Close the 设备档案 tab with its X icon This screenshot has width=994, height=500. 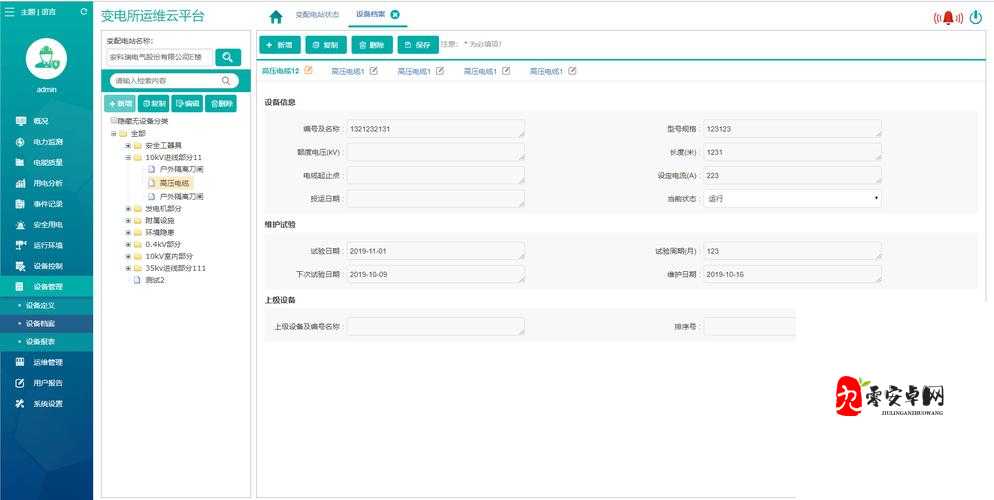click(395, 14)
